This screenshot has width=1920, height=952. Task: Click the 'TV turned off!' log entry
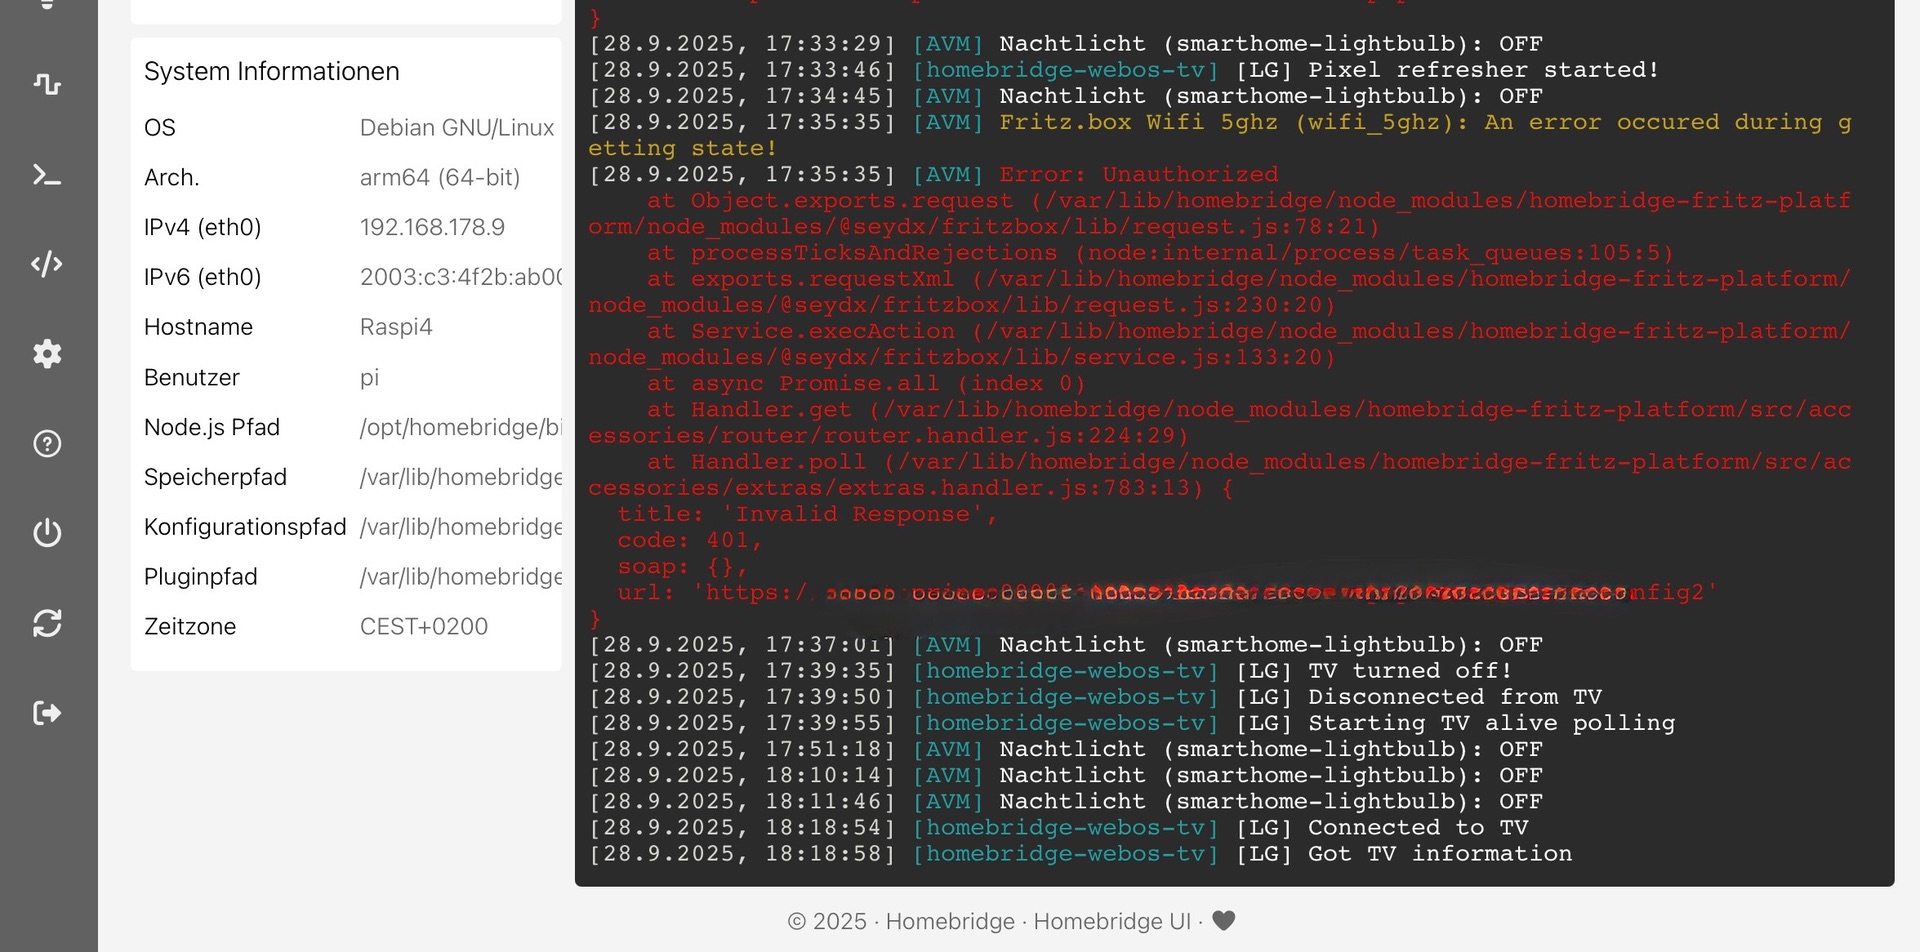1409,671
